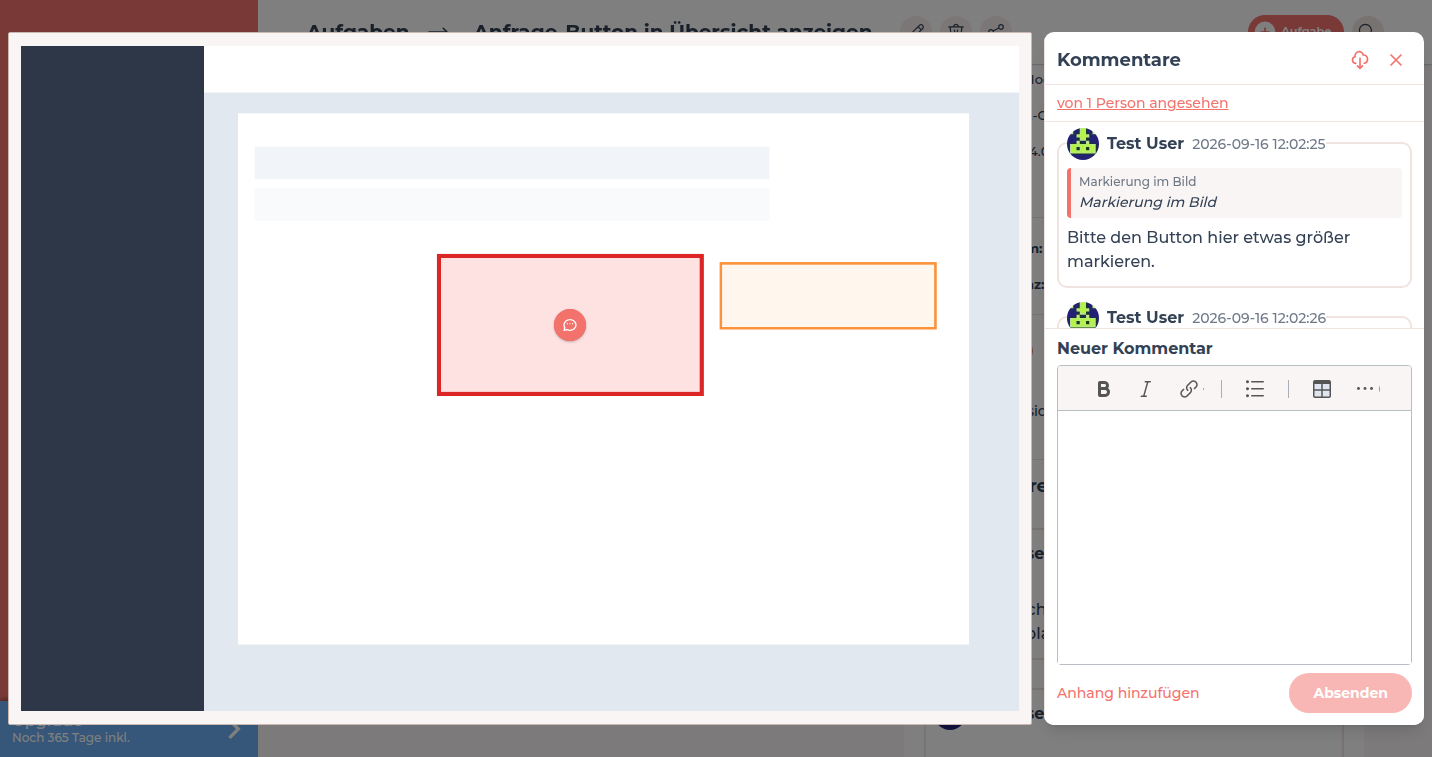This screenshot has height=757, width=1432.
Task: Click the avatar of the 12:02:26 comment
Action: (x=1083, y=316)
